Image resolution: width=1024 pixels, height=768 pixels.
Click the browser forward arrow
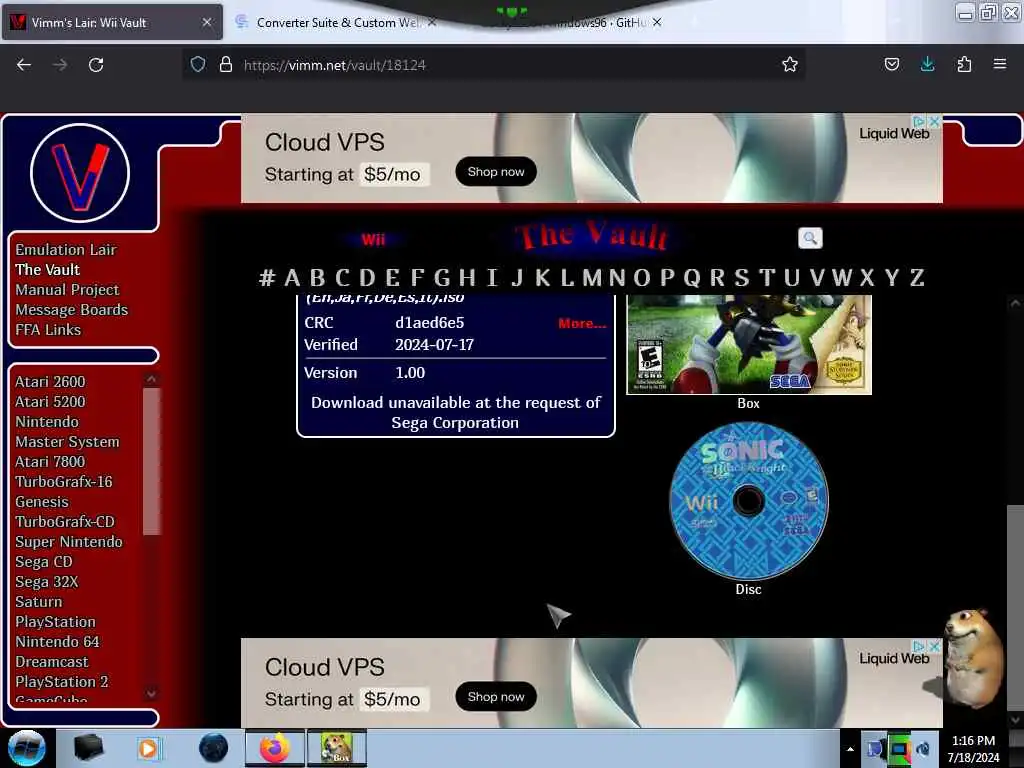pos(60,65)
